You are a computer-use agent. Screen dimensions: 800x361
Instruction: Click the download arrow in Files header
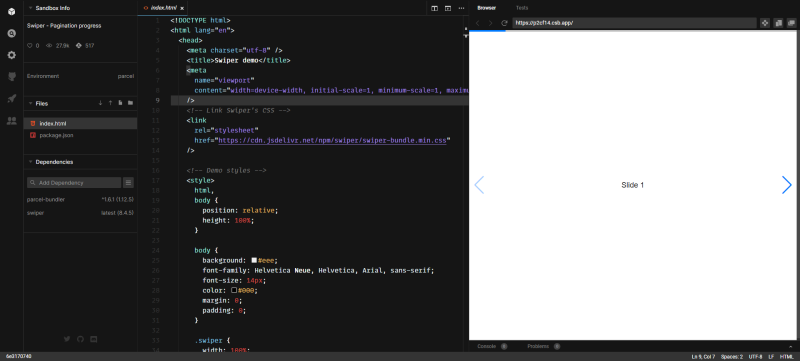tap(101, 103)
